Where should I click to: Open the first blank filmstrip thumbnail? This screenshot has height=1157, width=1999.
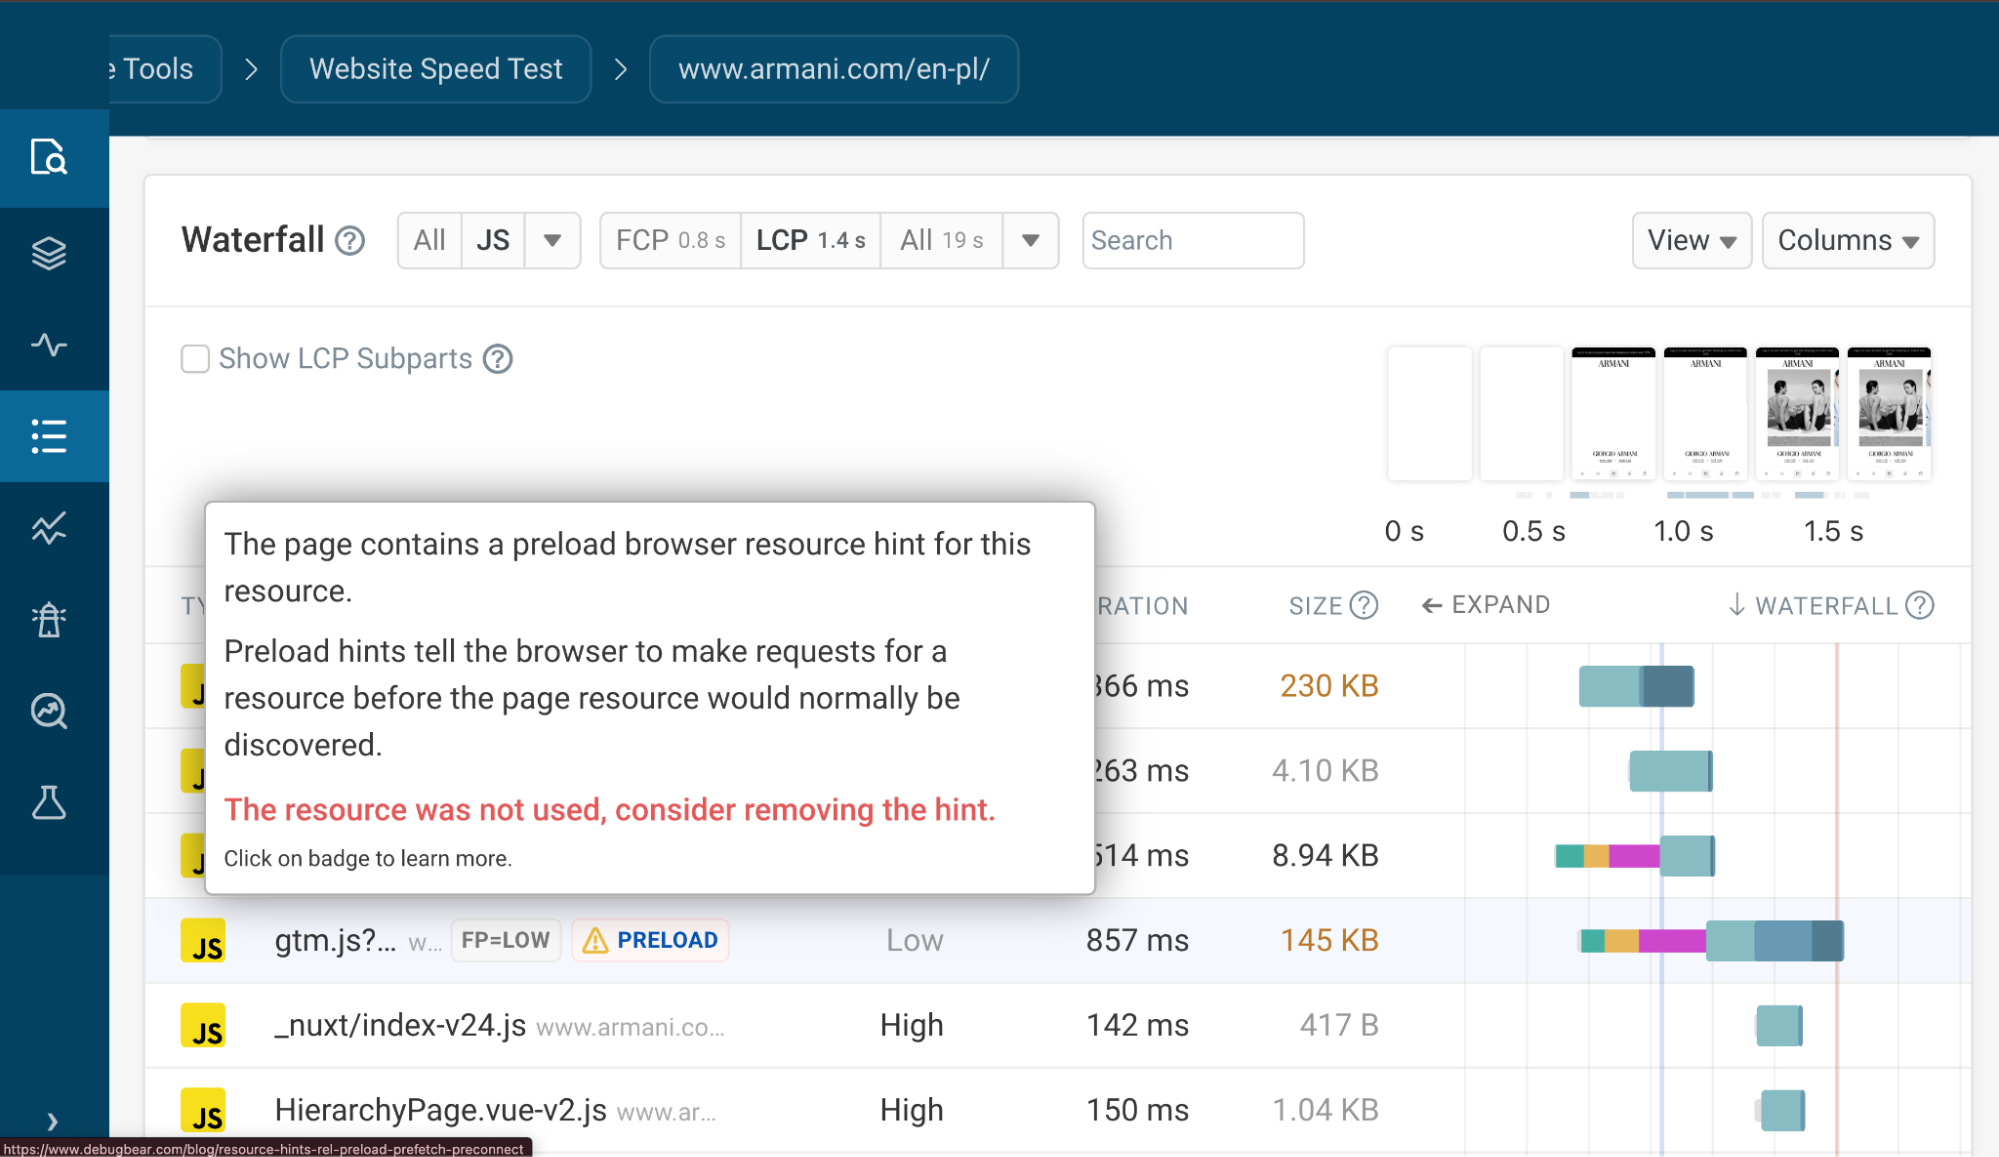tap(1429, 413)
